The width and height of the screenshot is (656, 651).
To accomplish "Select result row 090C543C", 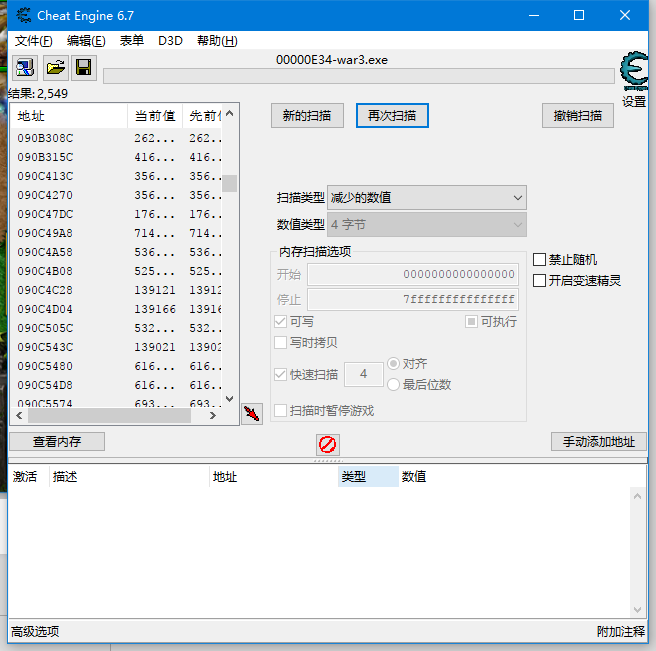I will pyautogui.click(x=116, y=347).
